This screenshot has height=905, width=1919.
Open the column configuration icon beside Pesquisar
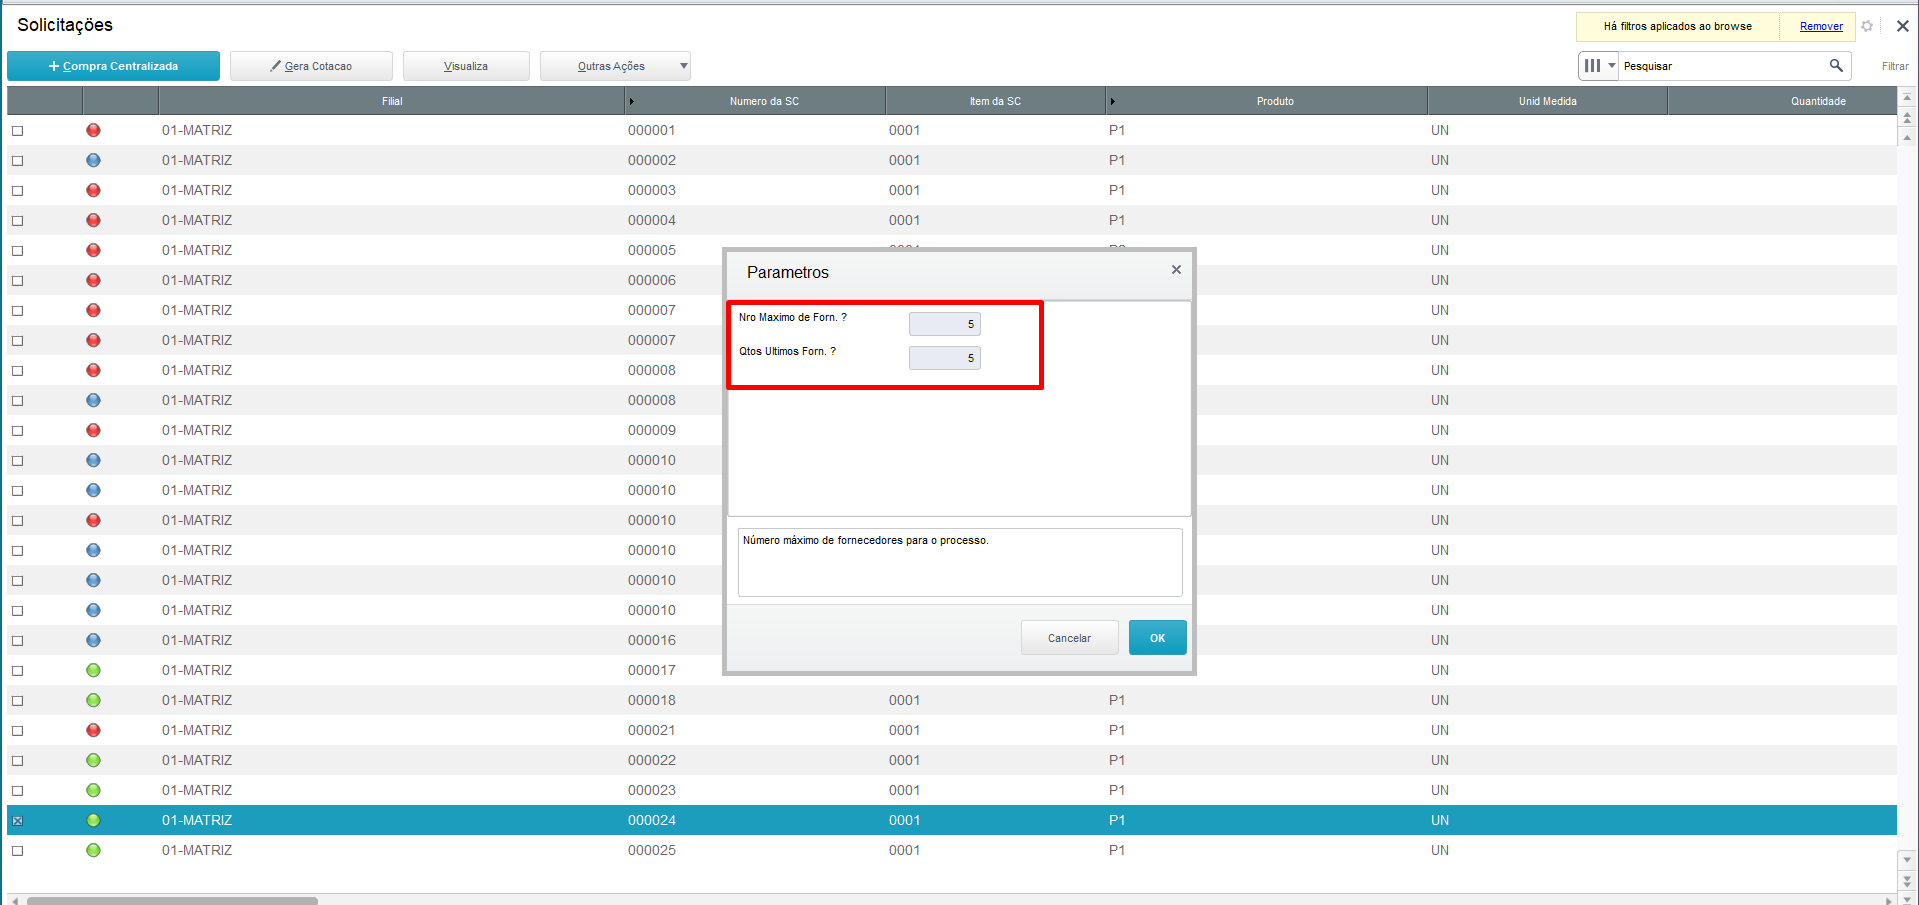1592,65
